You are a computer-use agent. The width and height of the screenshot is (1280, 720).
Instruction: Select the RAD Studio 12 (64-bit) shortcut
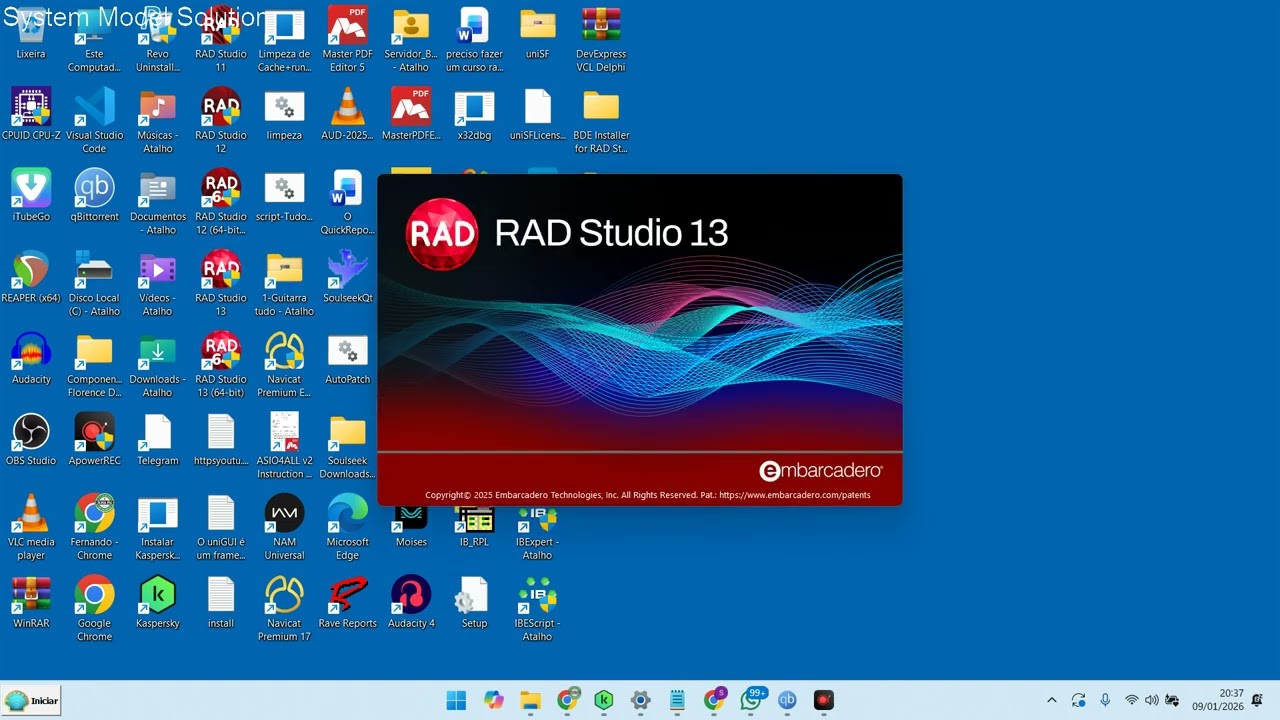point(221,202)
